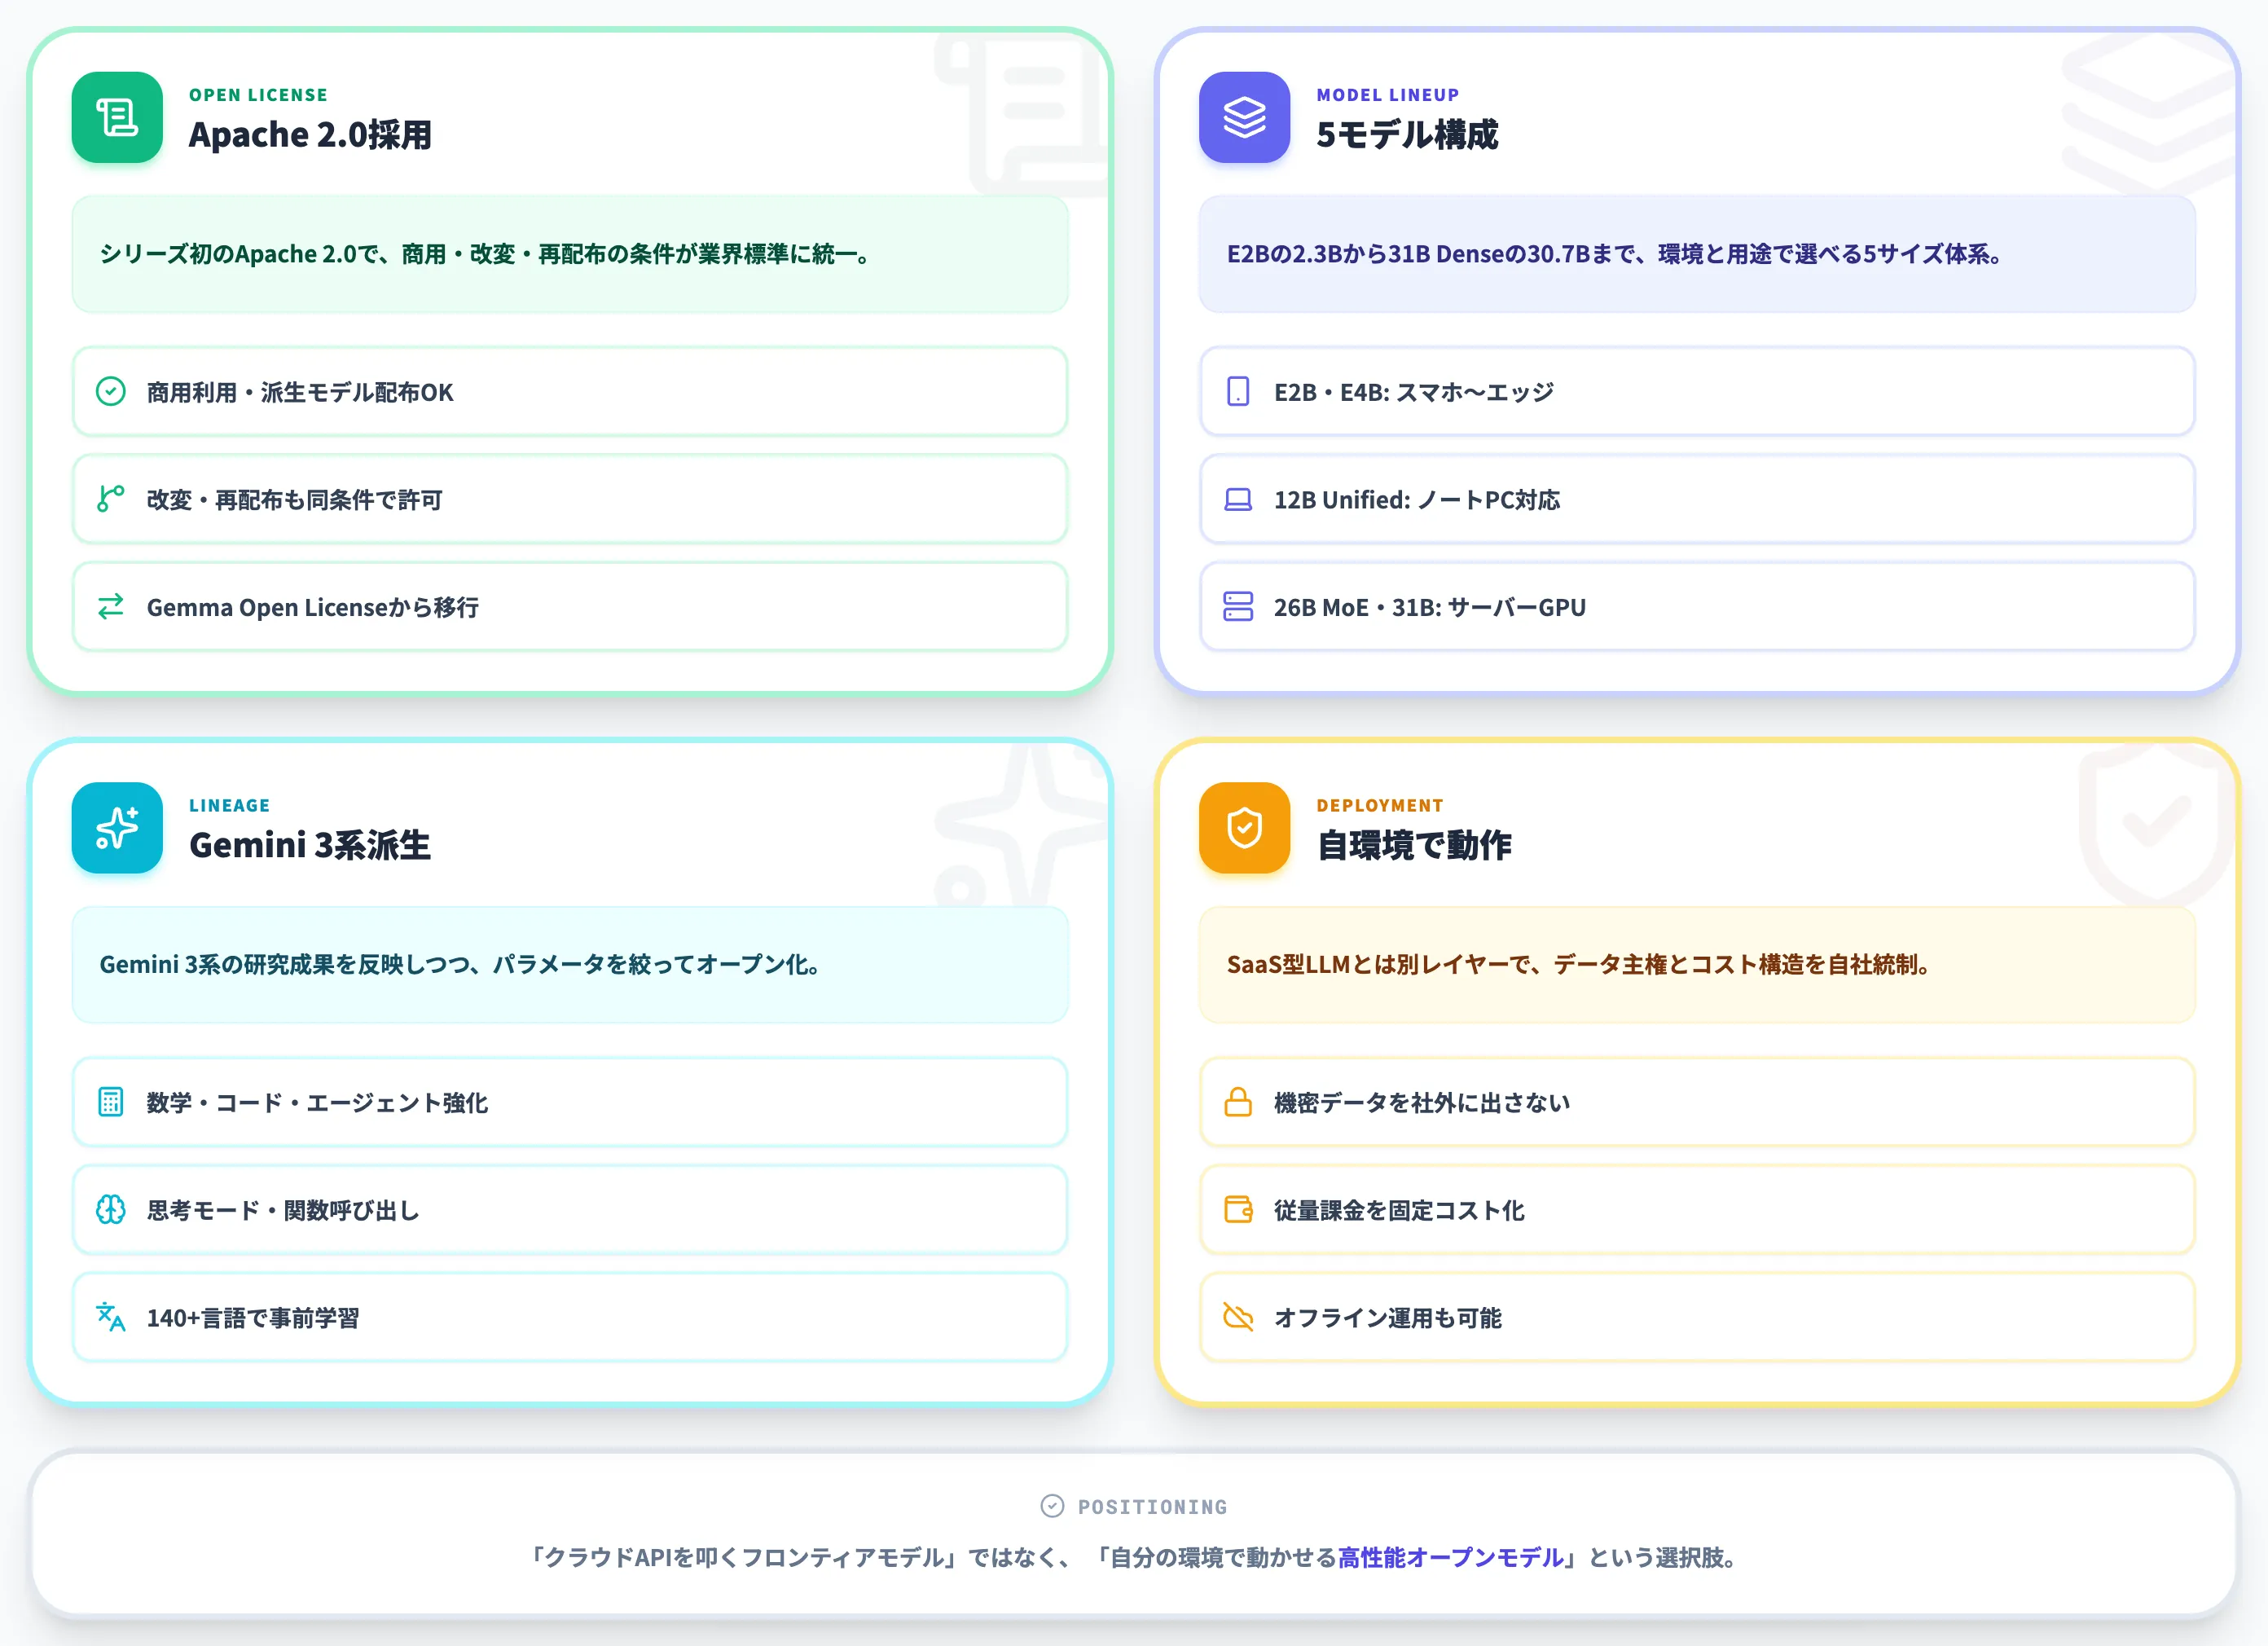Click the highlighted 高性能オープンモデル text
The image size is (2268, 1646).
pyautogui.click(x=1450, y=1558)
